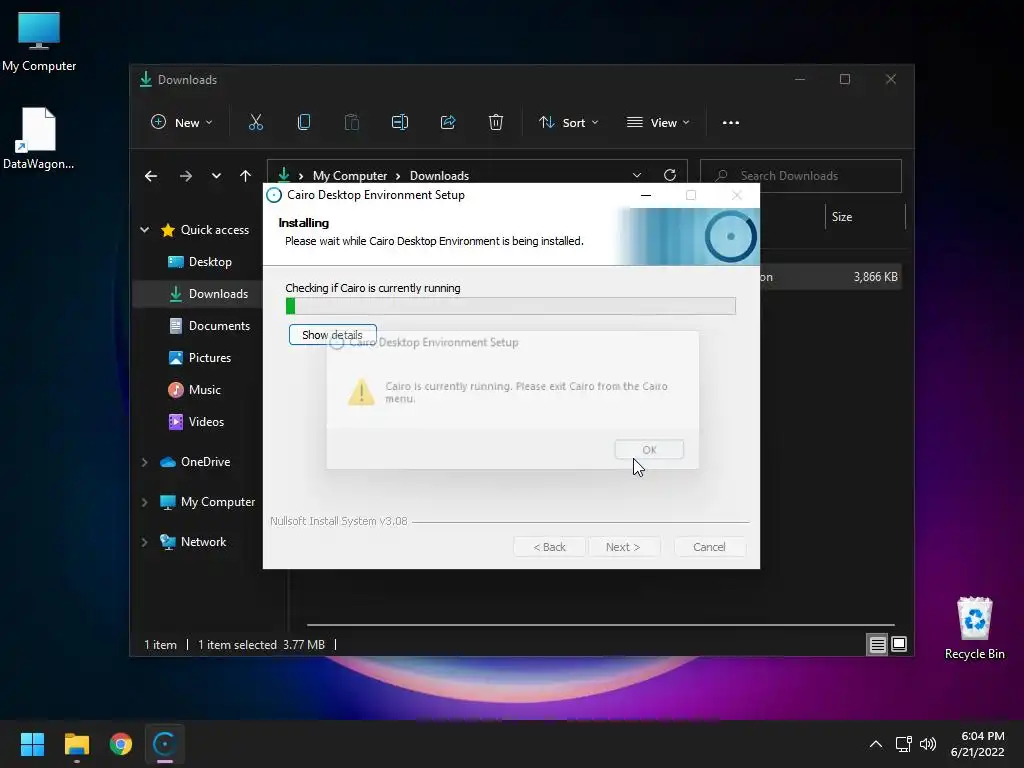Viewport: 1024px width, 768px height.
Task: Expand the address bar history dropdown
Action: pyautogui.click(x=637, y=175)
